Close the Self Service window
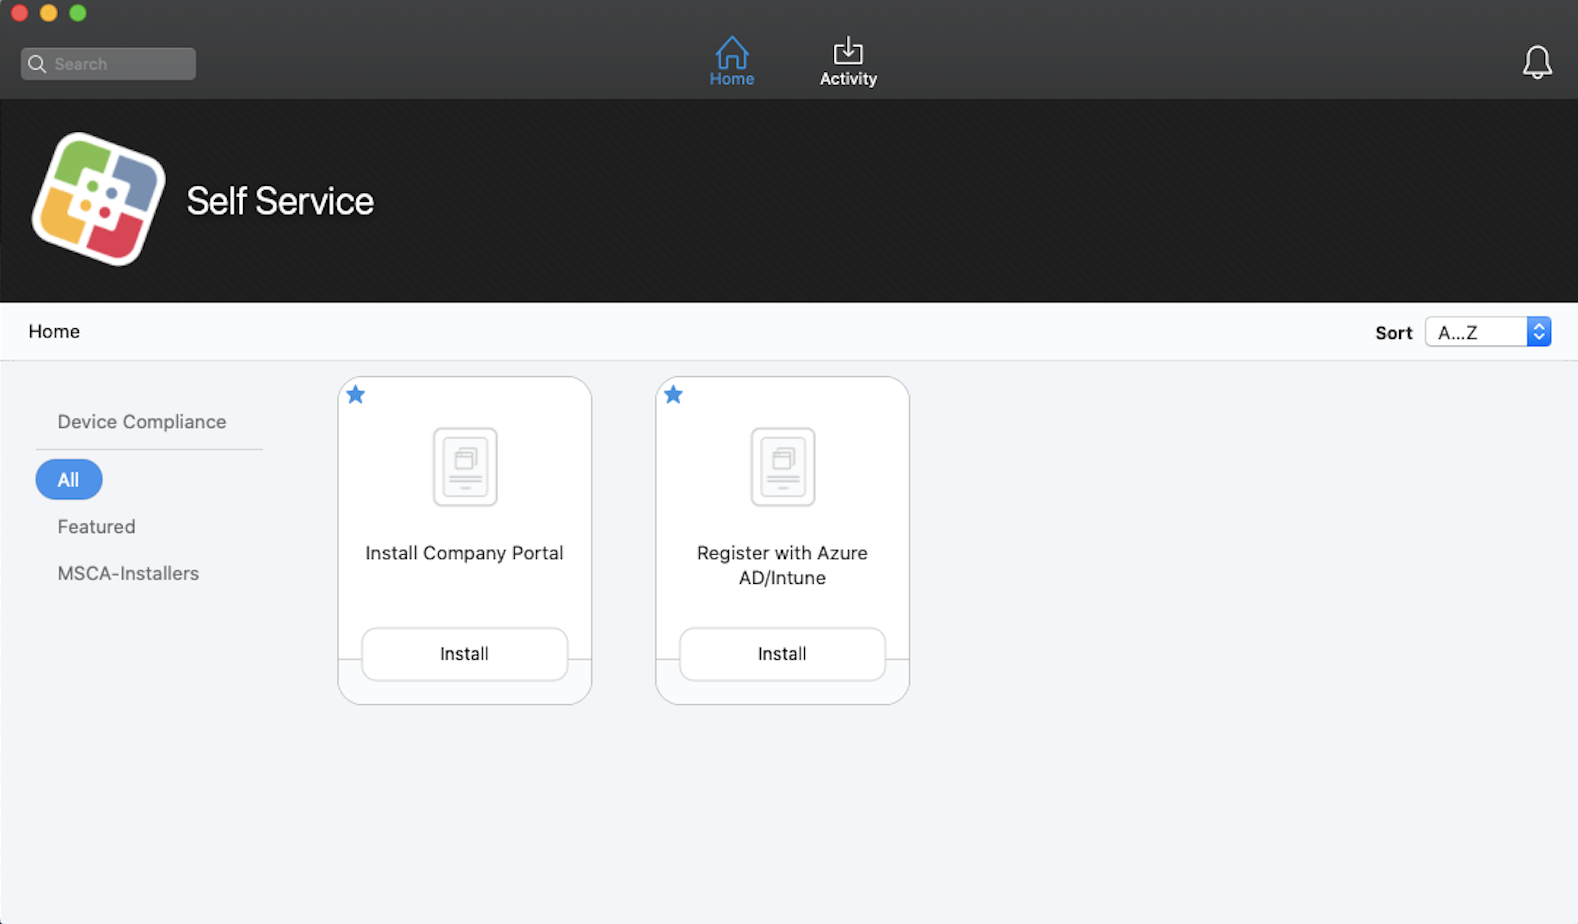 pos(19,13)
